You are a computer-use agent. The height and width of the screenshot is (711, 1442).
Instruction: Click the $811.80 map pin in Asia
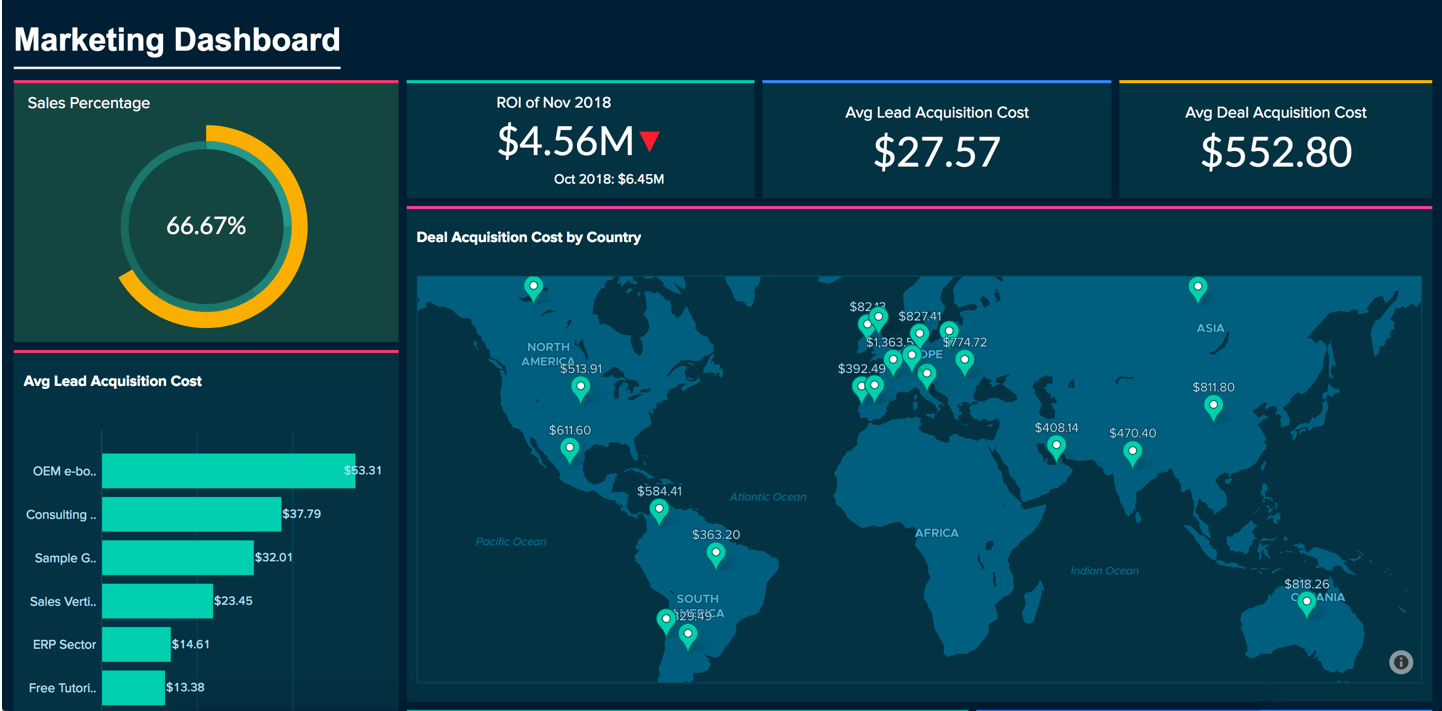1214,406
